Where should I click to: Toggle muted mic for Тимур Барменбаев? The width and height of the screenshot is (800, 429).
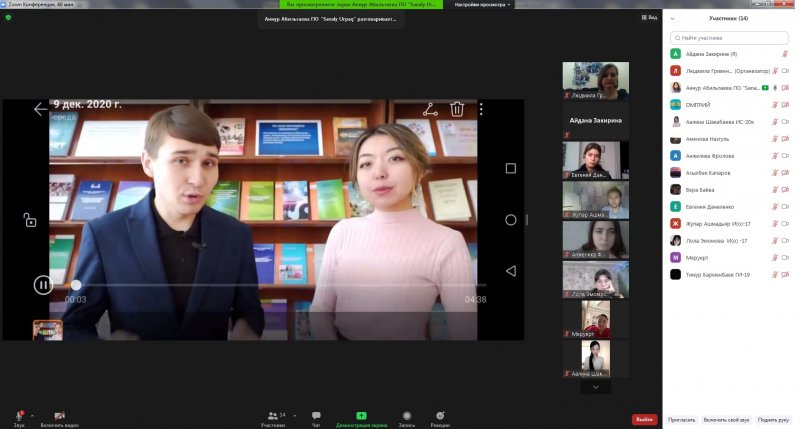pyautogui.click(x=775, y=274)
